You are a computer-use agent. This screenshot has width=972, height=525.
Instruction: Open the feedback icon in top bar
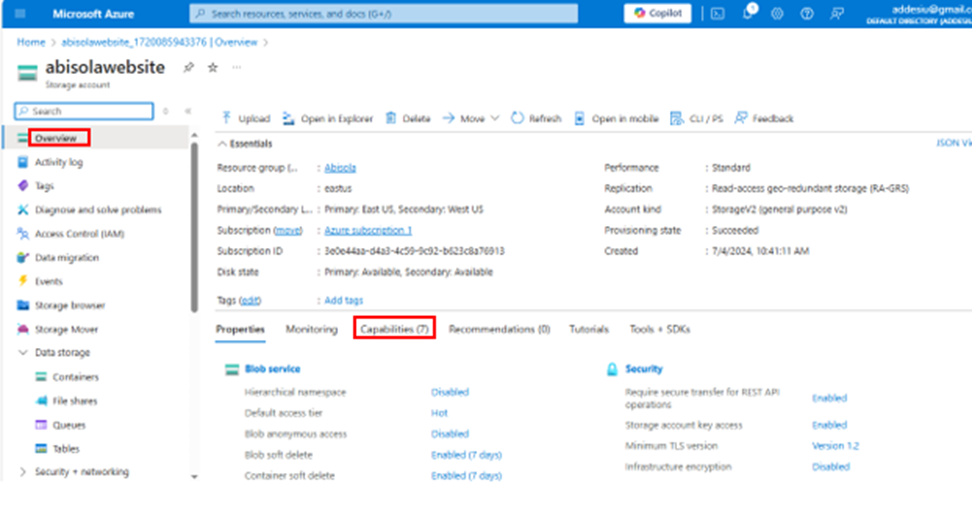(836, 14)
